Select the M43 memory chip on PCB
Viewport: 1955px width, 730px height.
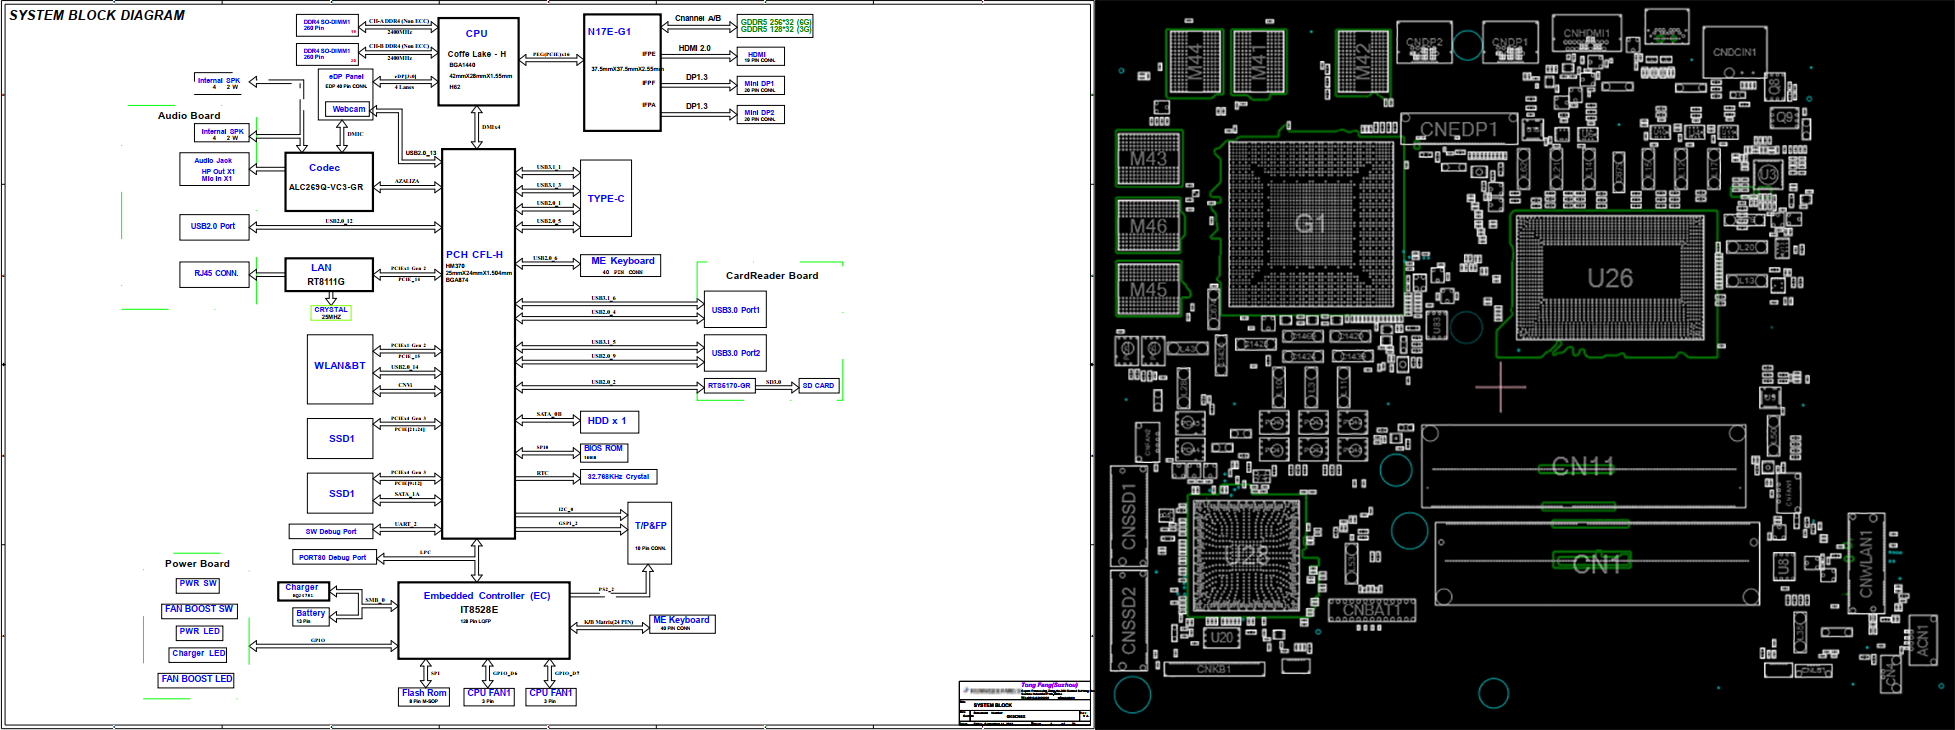coord(1148,158)
